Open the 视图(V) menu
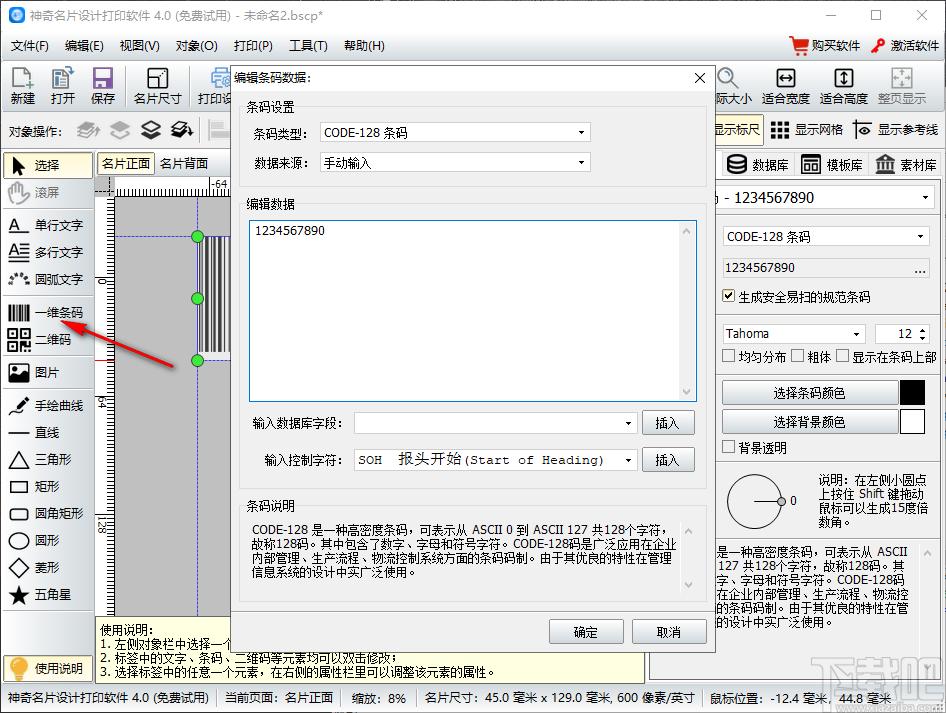The height and width of the screenshot is (713, 946). 139,46
